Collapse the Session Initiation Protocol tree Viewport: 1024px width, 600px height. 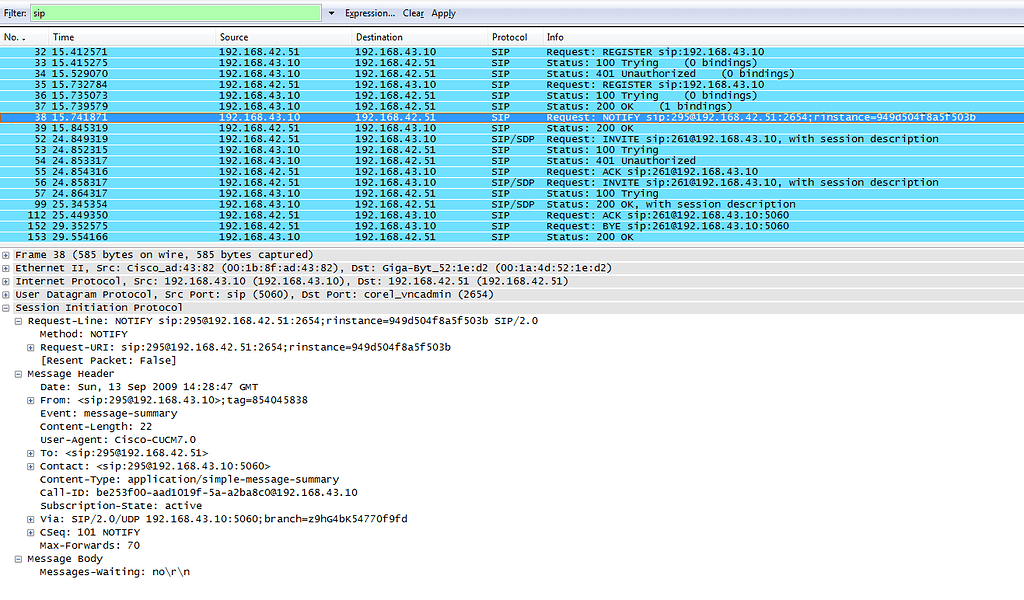pyautogui.click(x=7, y=307)
